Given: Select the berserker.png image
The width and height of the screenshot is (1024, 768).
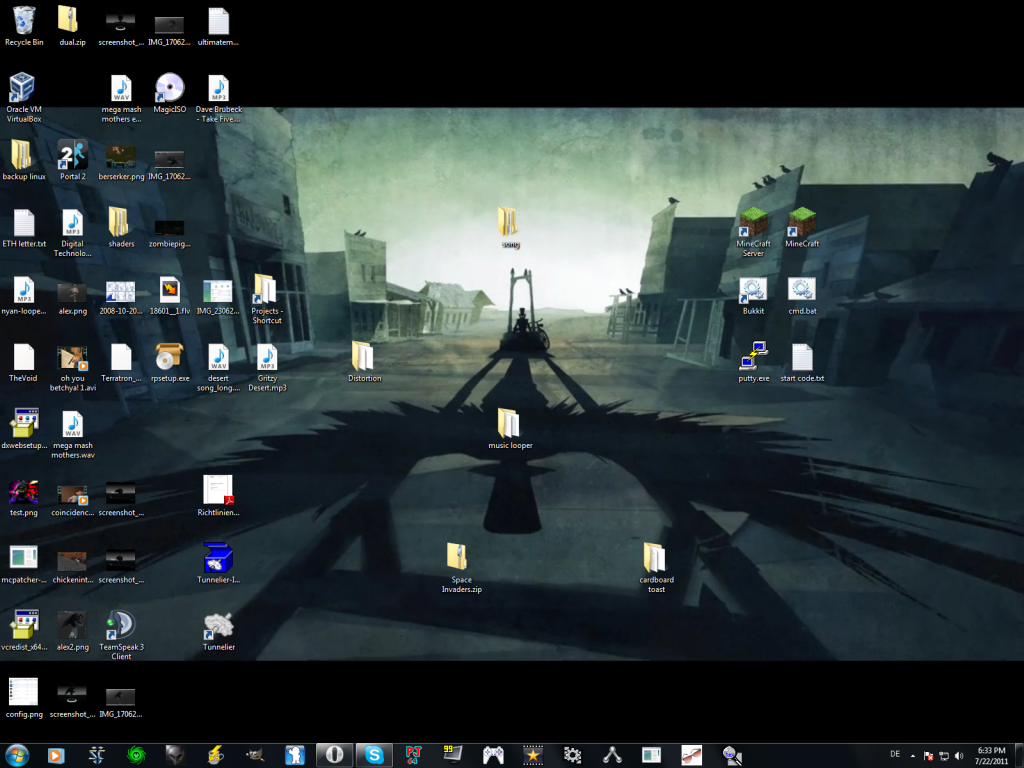Looking at the screenshot, I should [121, 163].
